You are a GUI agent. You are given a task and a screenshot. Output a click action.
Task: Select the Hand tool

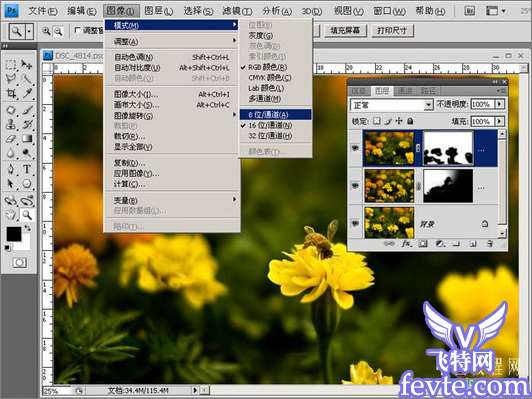pos(11,215)
